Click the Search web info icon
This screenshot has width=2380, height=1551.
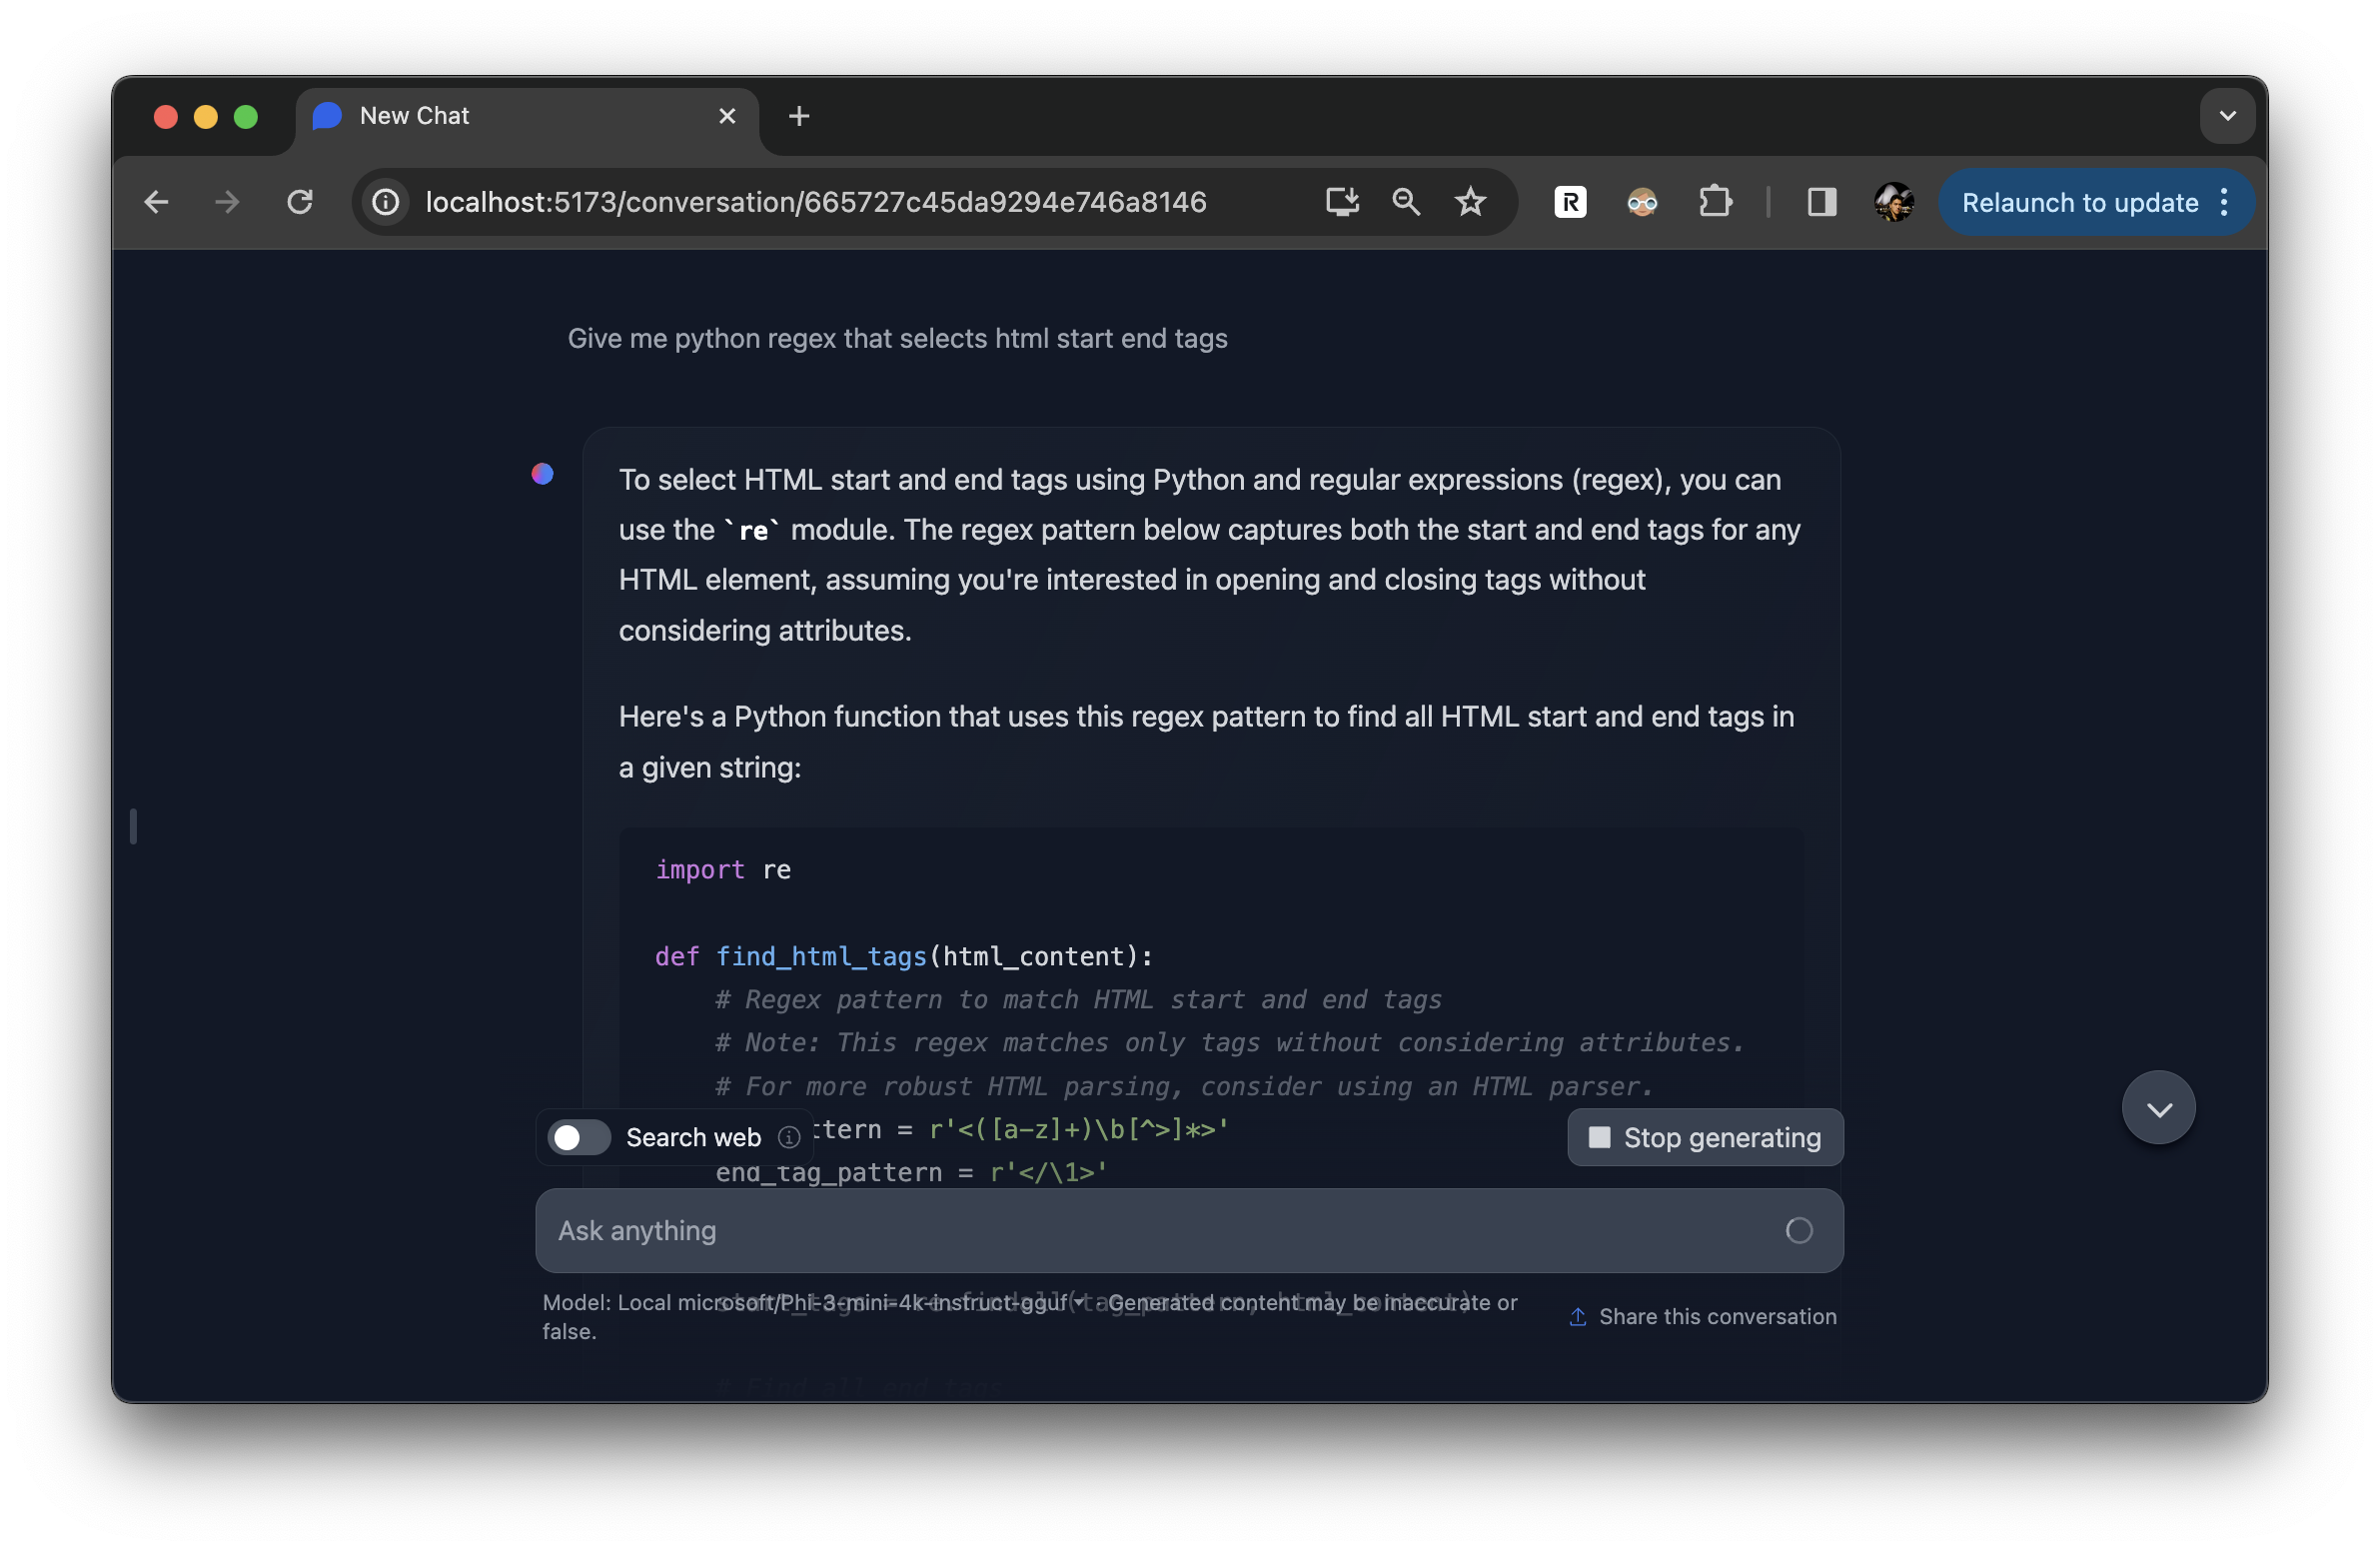pyautogui.click(x=789, y=1137)
